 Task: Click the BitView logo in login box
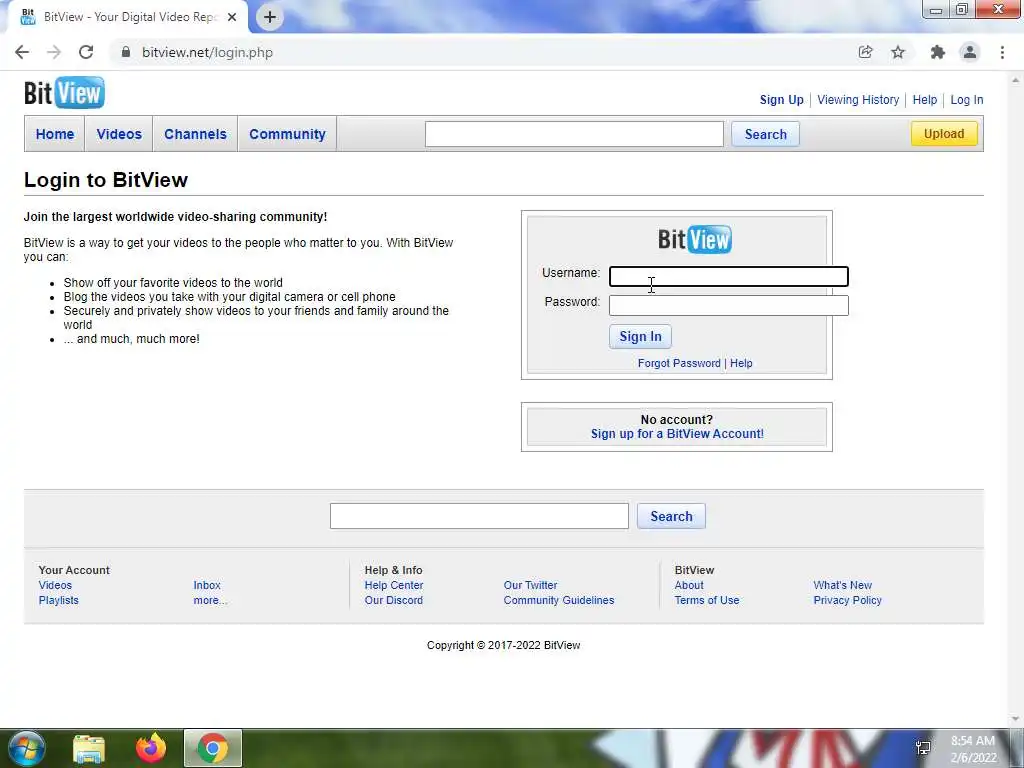point(695,239)
